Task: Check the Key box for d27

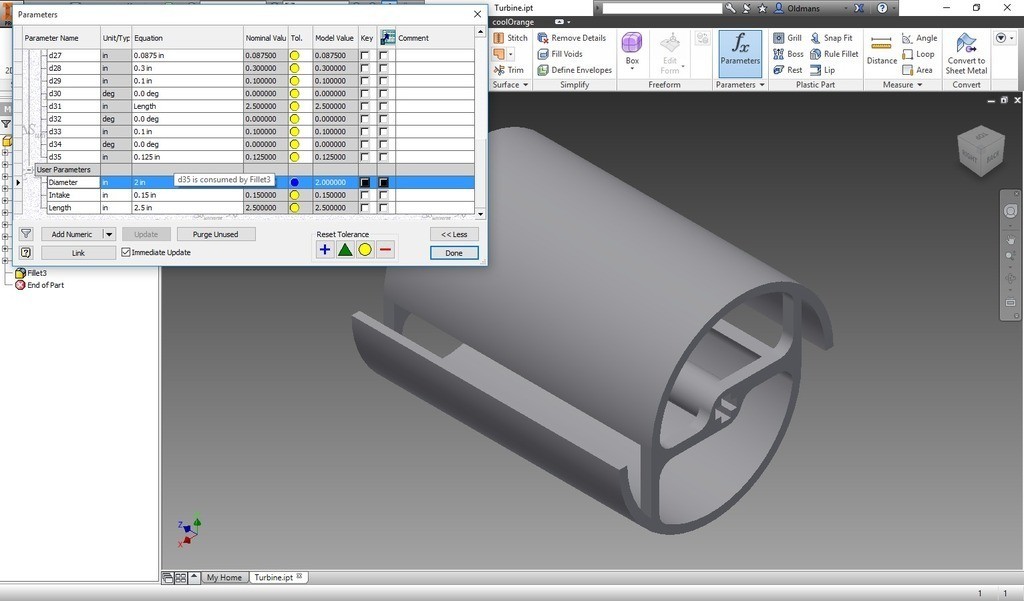Action: click(364, 56)
